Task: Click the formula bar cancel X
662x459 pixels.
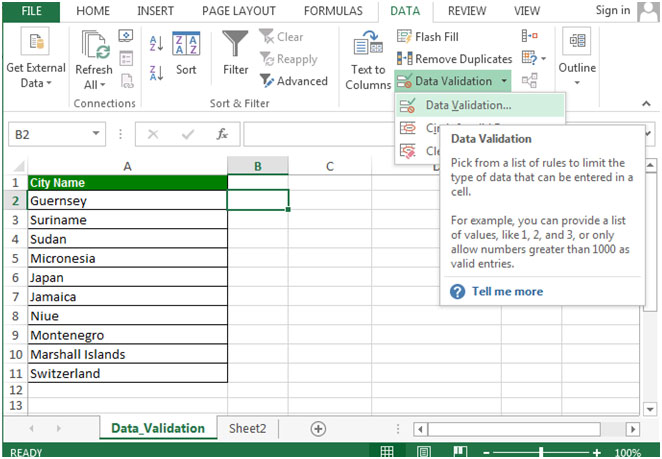Action: (153, 135)
